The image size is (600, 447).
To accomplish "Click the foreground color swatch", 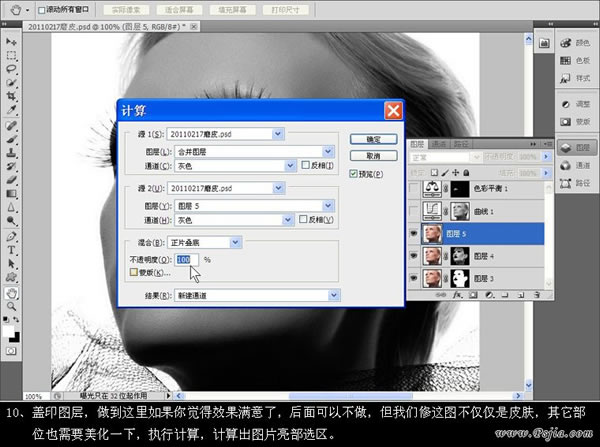I will pos(8,331).
